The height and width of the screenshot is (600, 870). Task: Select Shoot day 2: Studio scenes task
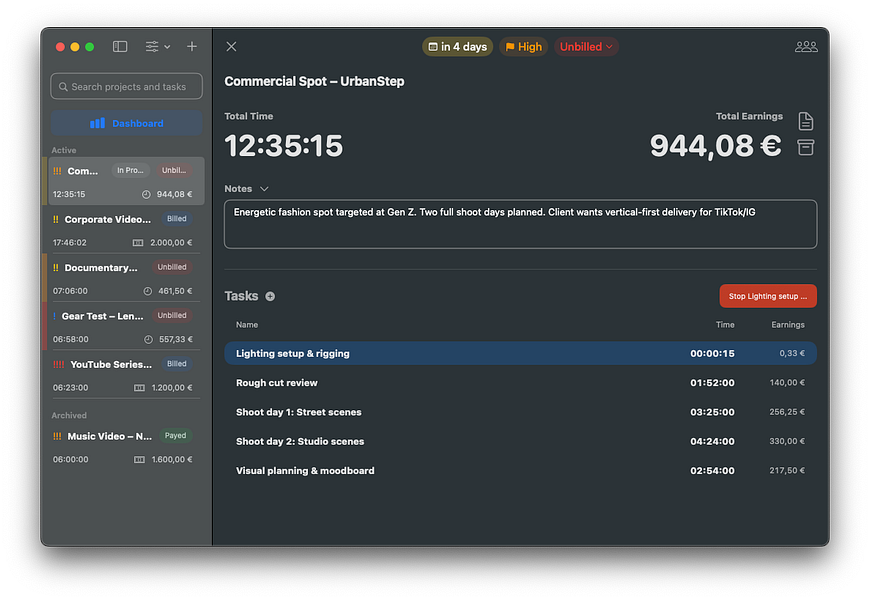click(520, 441)
